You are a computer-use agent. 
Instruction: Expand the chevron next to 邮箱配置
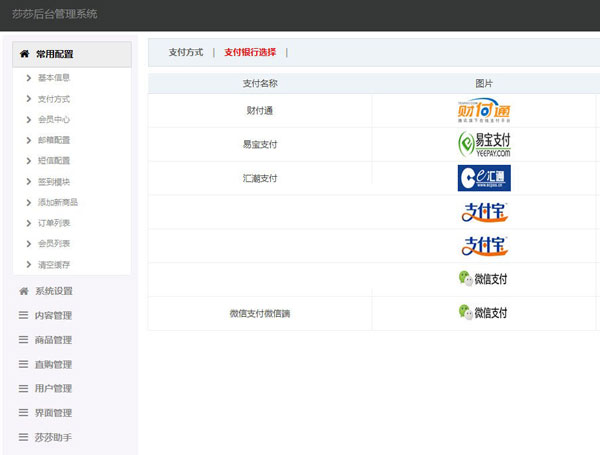(29, 140)
